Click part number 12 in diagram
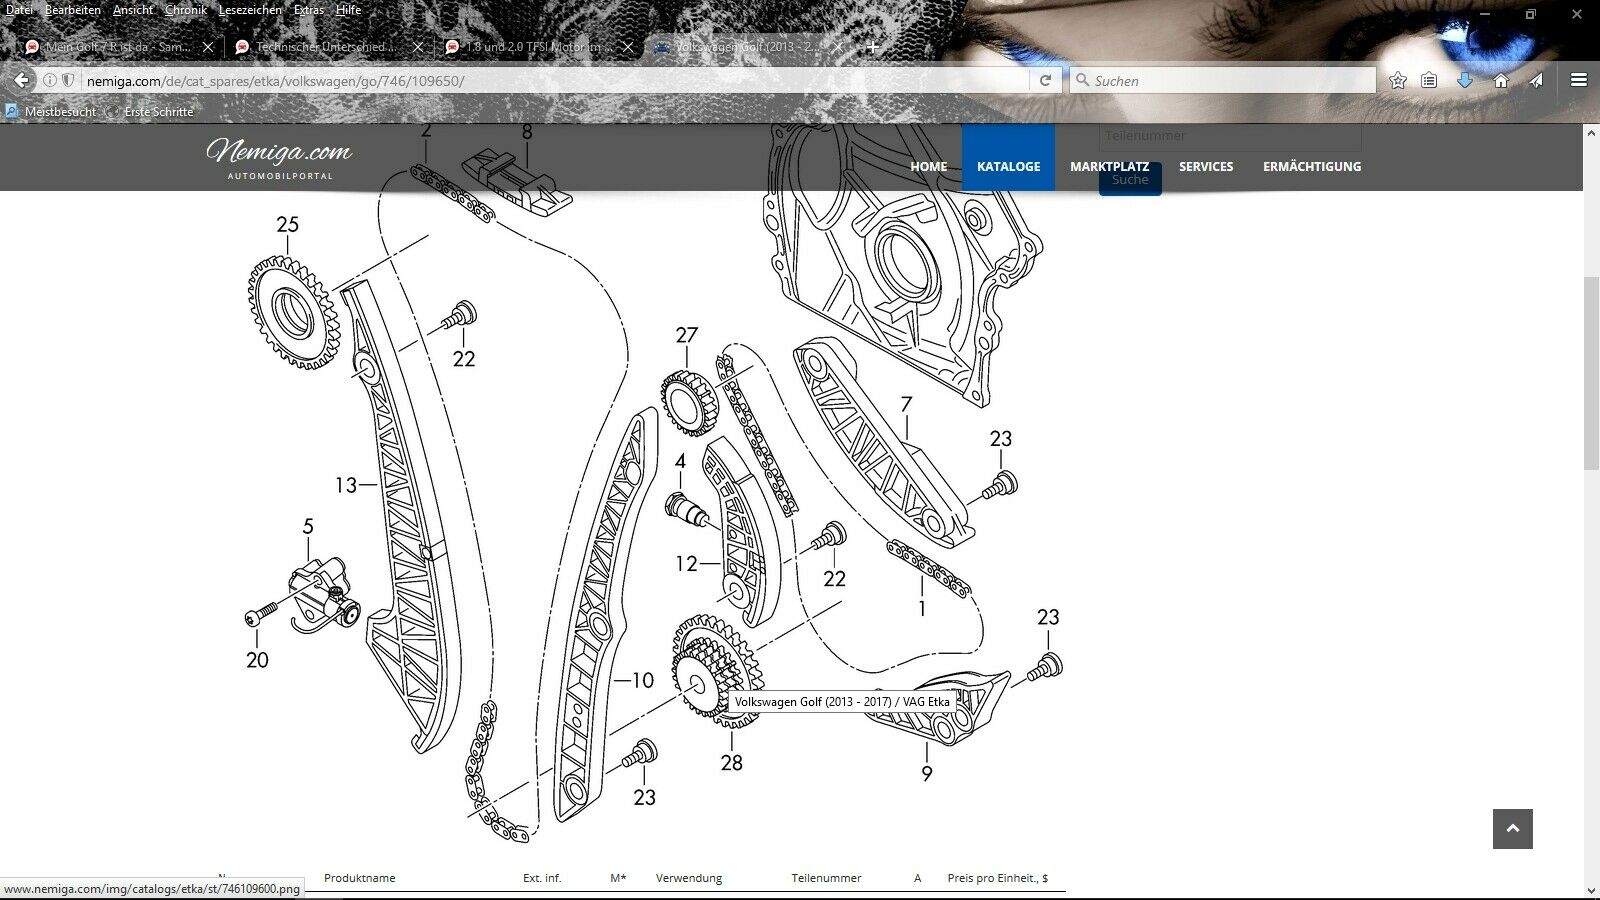1600x900 pixels. [x=686, y=564]
